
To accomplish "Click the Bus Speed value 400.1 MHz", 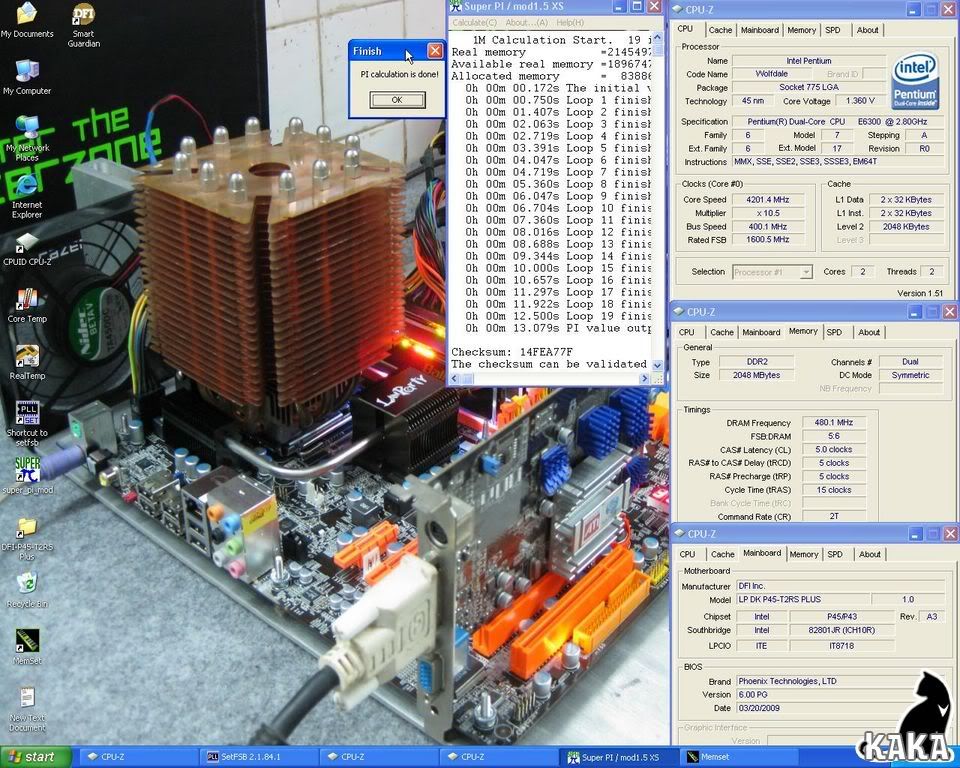I will click(768, 227).
